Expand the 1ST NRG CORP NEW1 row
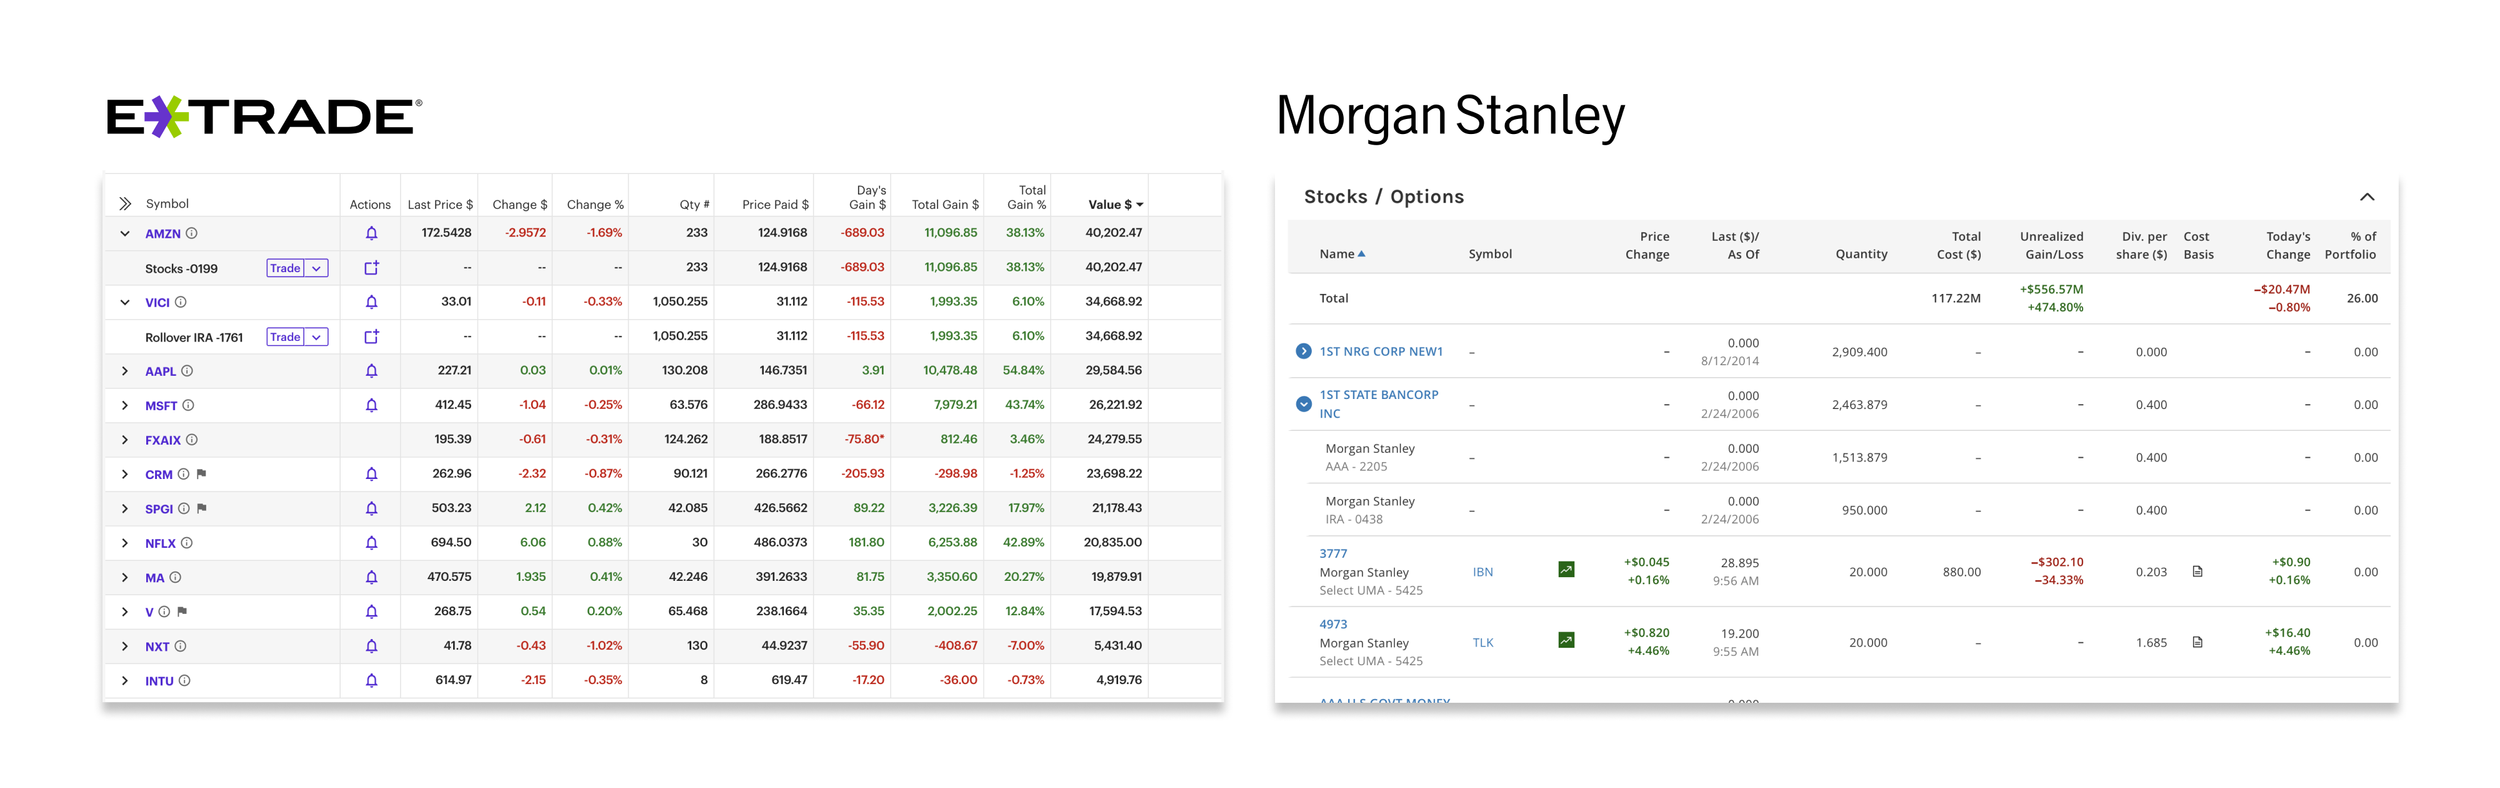This screenshot has width=2500, height=788. [x=1304, y=351]
